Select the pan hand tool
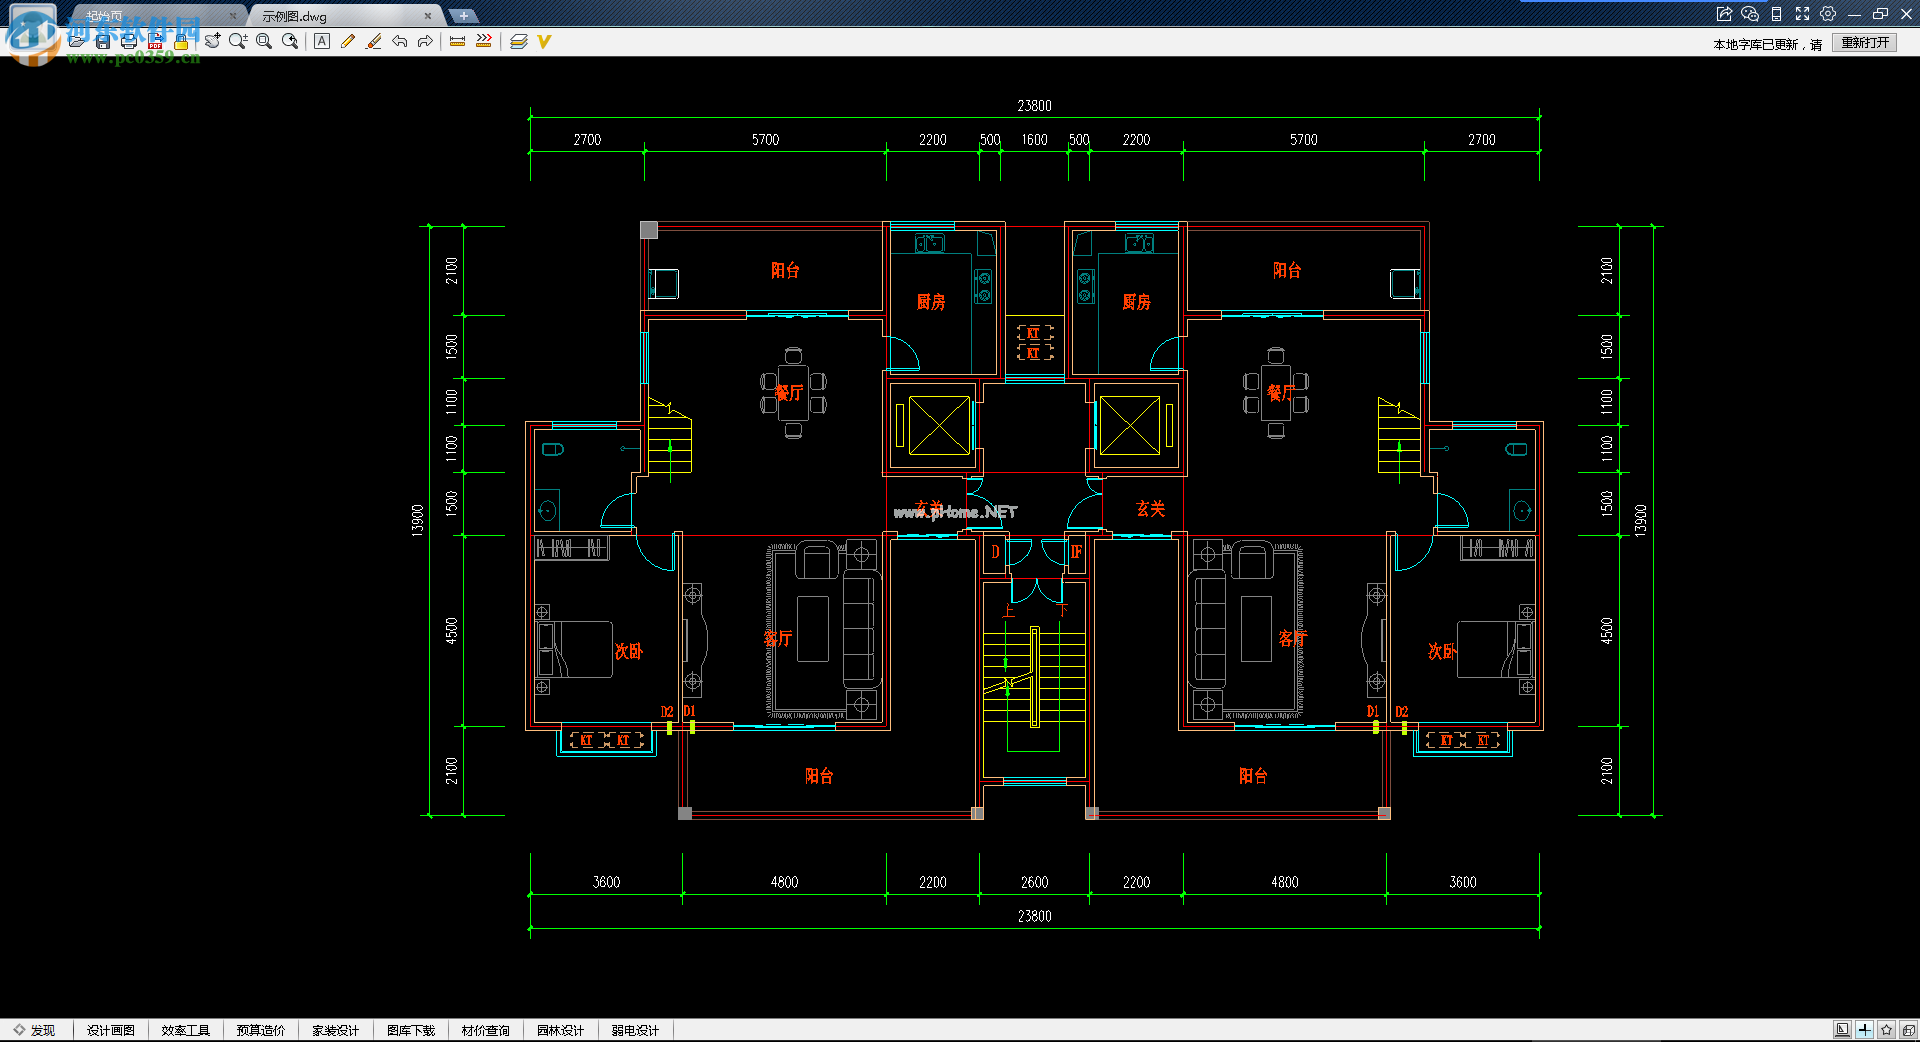The height and width of the screenshot is (1042, 1920). tap(212, 41)
